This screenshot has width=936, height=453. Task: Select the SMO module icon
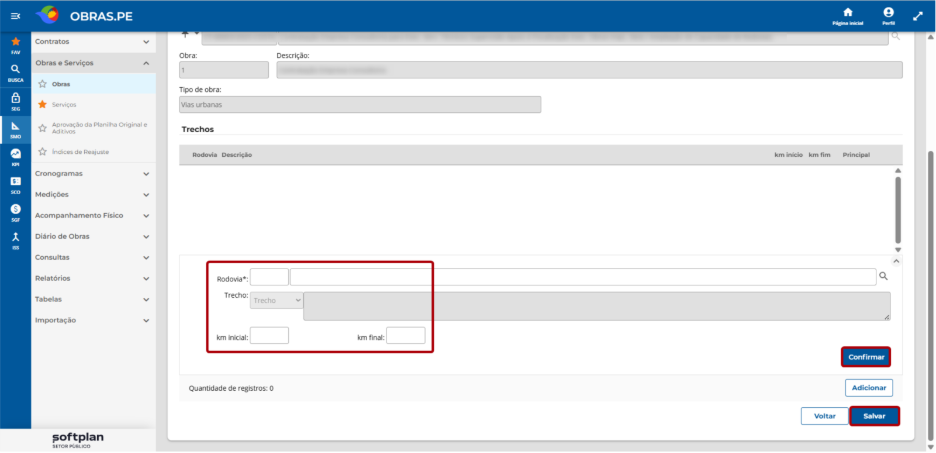[16, 130]
